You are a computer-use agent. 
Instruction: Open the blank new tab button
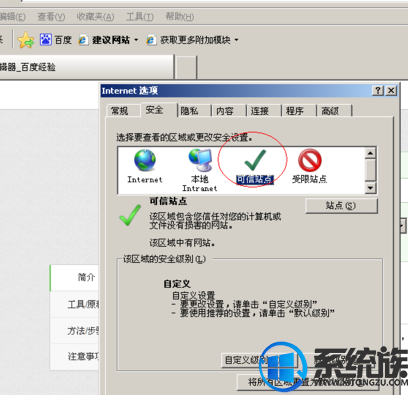click(186, 67)
